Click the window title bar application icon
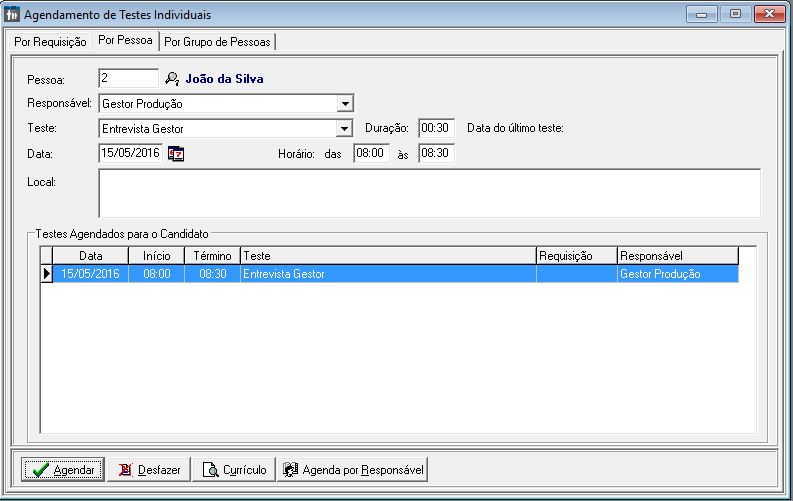The image size is (793, 501). coord(12,15)
